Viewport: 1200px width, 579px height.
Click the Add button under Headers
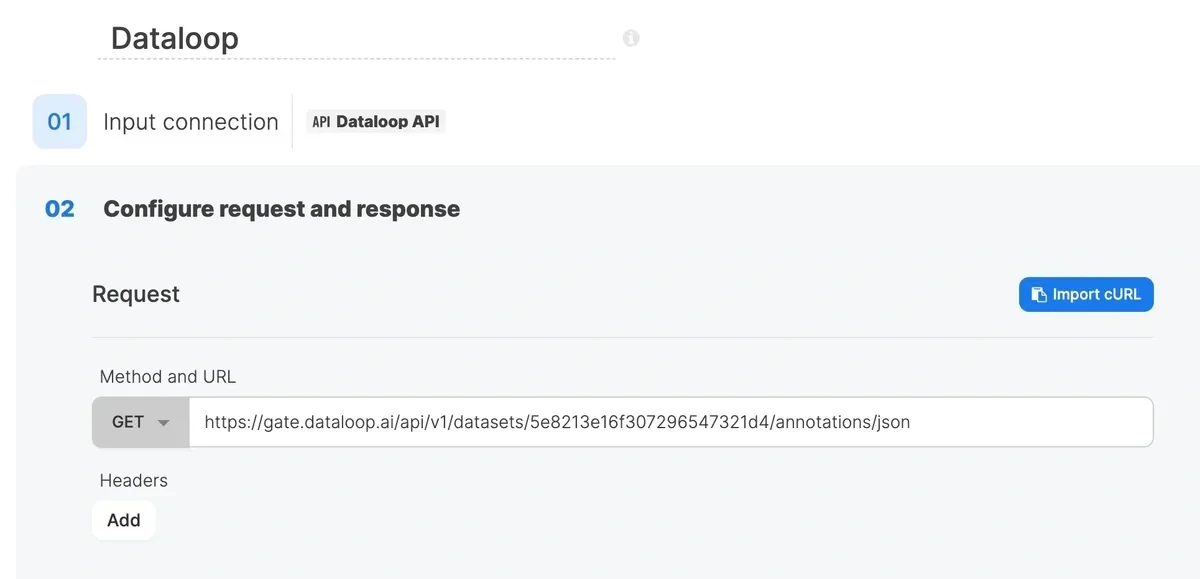(x=123, y=520)
